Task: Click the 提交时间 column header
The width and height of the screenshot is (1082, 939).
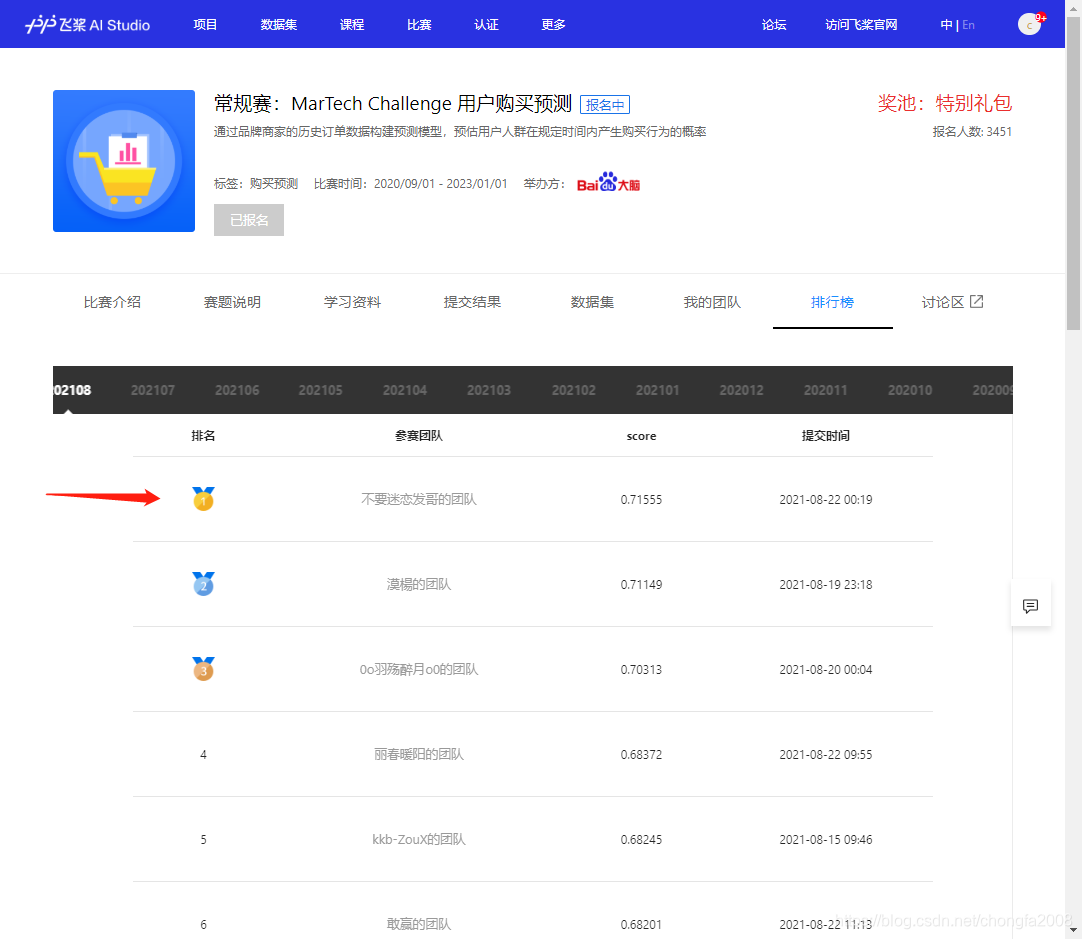Action: (825, 435)
